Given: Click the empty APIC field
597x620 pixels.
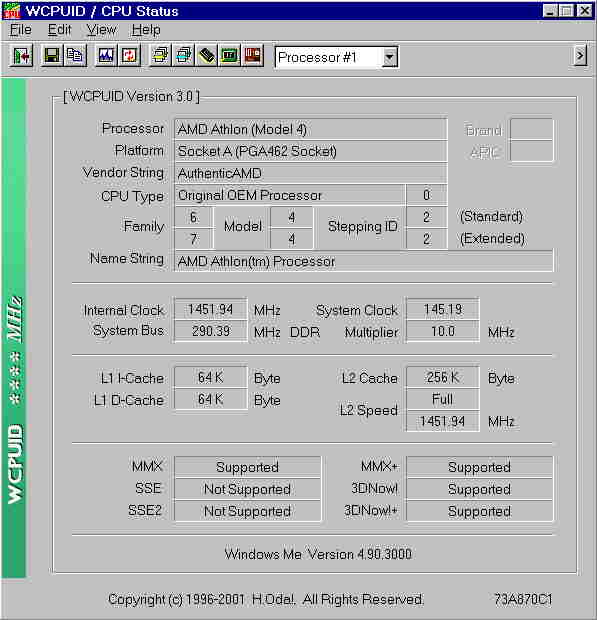Looking at the screenshot, I should click(x=531, y=151).
